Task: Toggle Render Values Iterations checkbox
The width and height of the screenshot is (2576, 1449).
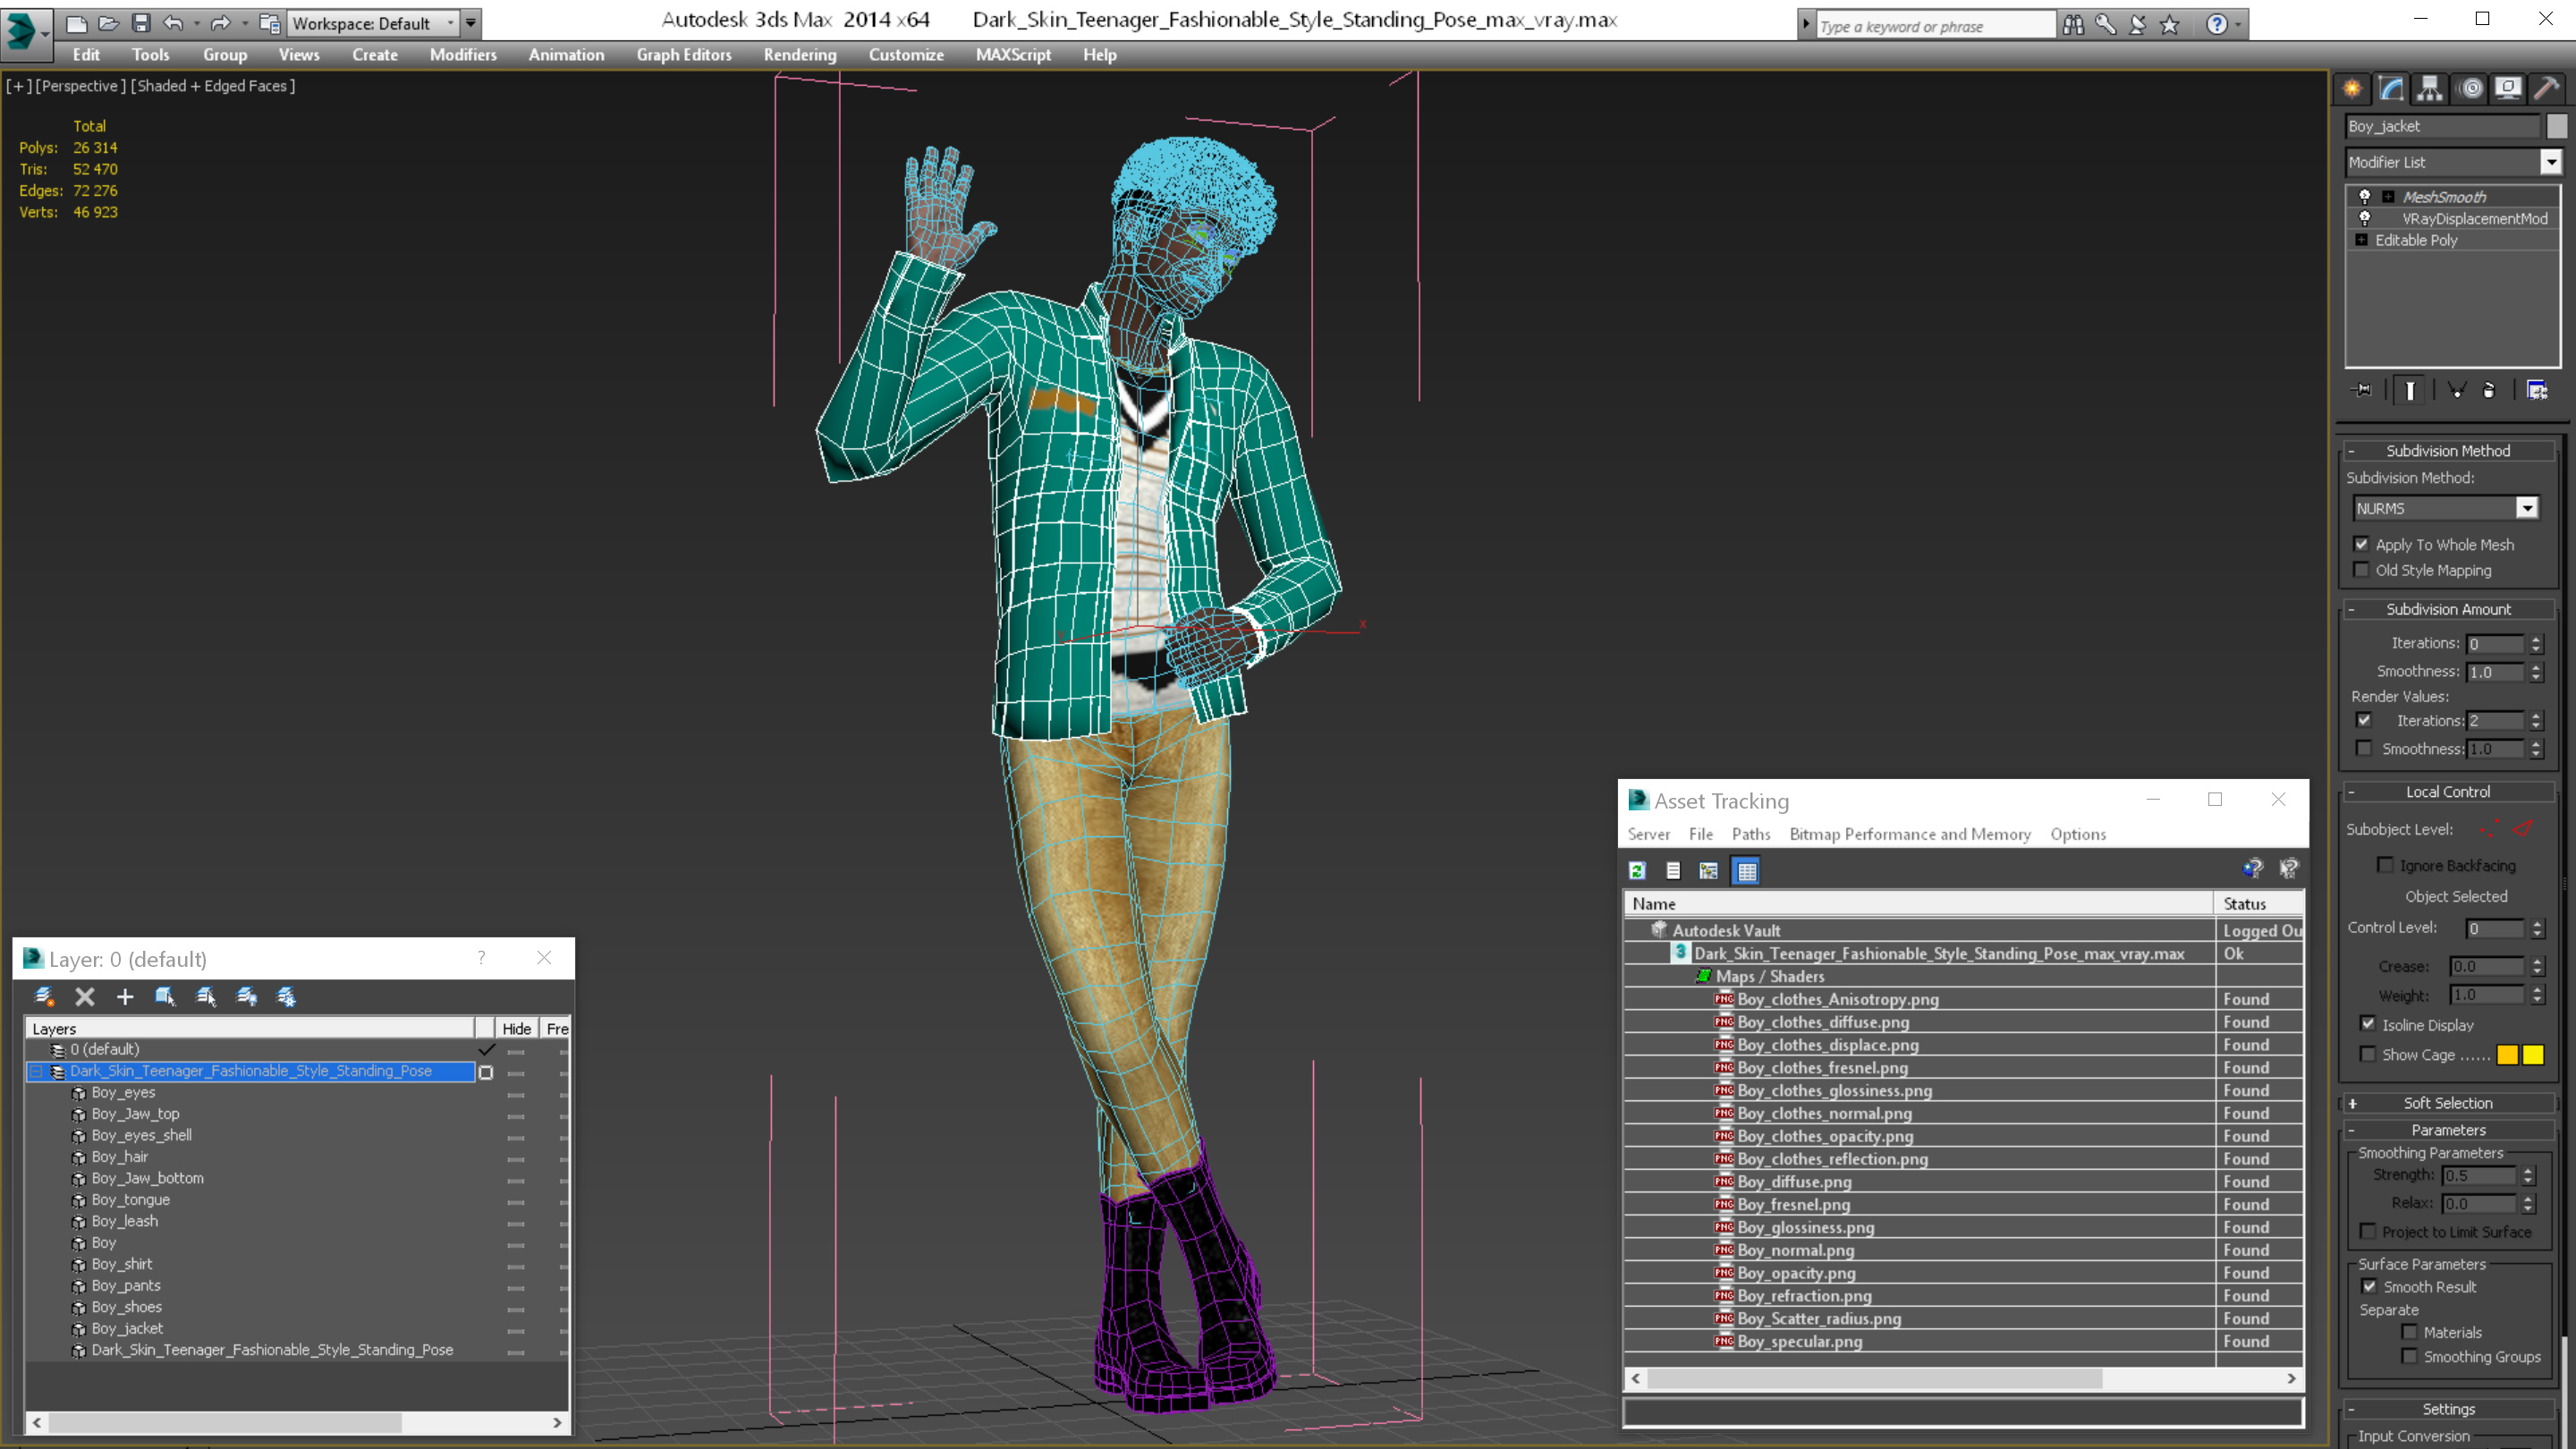Action: coord(2364,720)
